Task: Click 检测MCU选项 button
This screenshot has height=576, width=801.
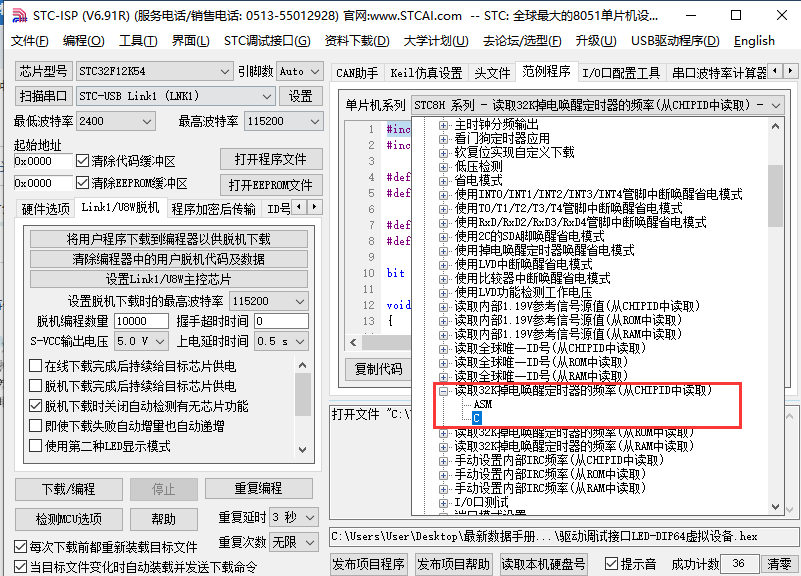Action: click(68, 519)
